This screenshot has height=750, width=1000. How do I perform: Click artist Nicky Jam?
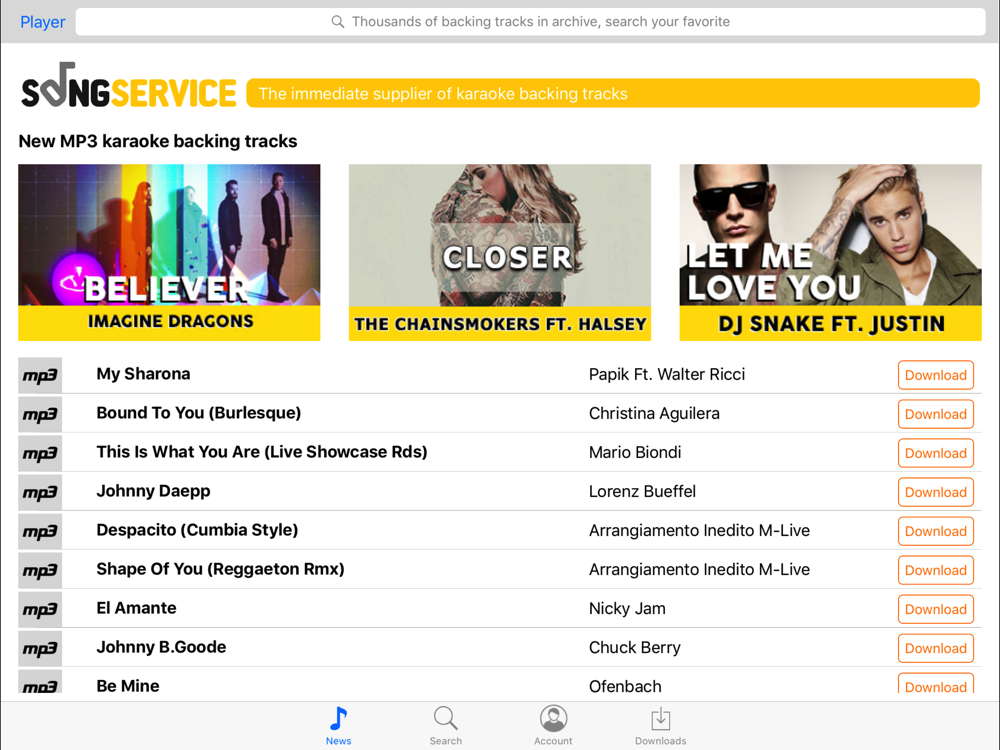(x=627, y=608)
